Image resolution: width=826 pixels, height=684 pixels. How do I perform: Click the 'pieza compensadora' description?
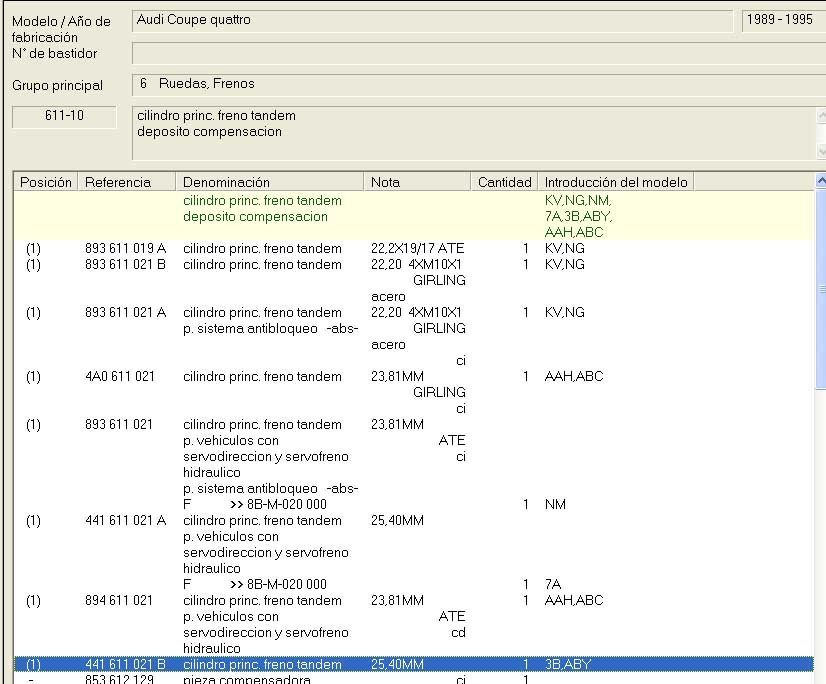247,679
